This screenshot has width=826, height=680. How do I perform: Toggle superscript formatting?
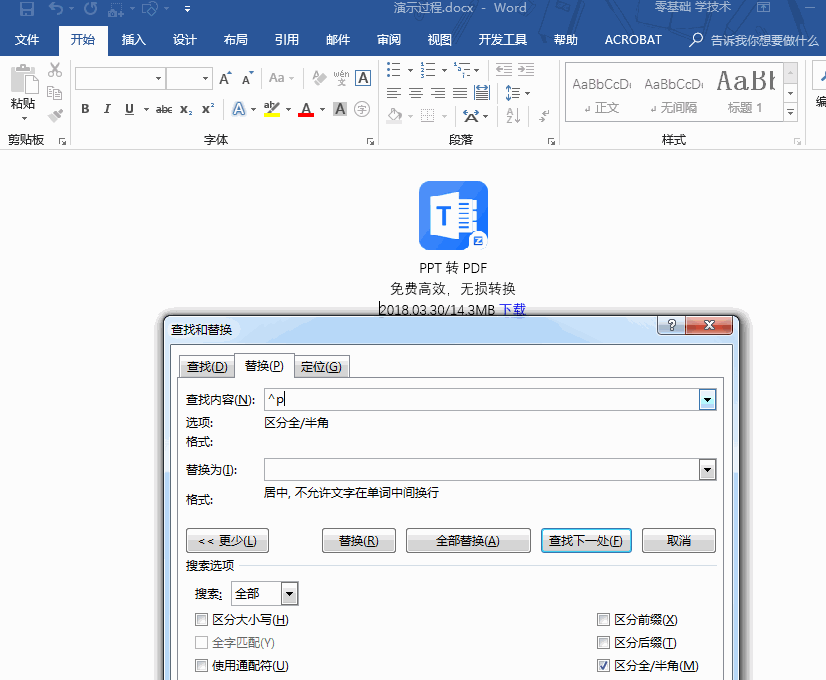pos(208,109)
